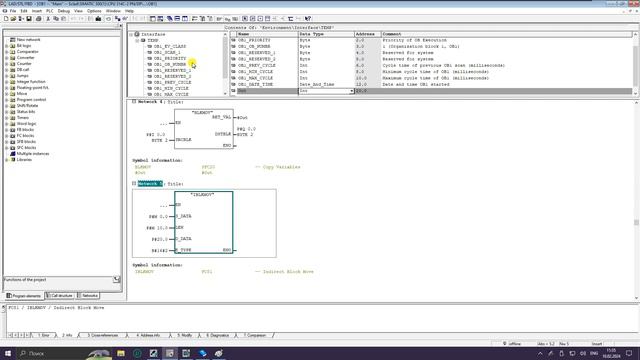Open the 6: Diagnostics tab
Screen dimensions: 640x360
tap(217, 335)
